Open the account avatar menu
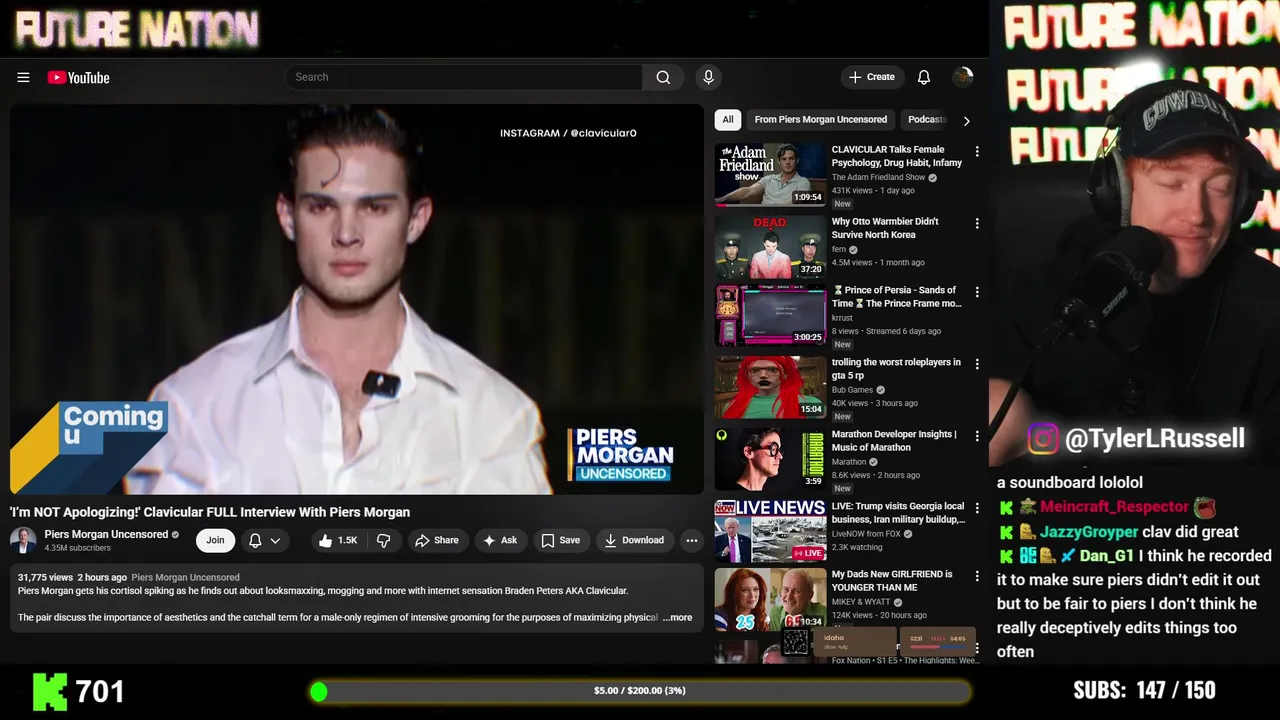This screenshot has width=1280, height=720. pyautogui.click(x=963, y=77)
